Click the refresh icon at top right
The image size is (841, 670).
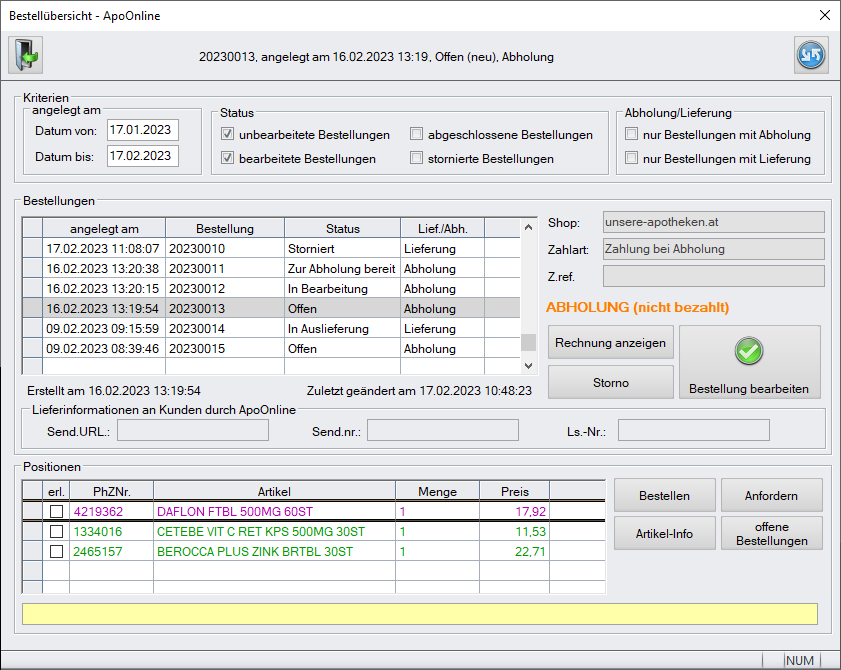(811, 56)
